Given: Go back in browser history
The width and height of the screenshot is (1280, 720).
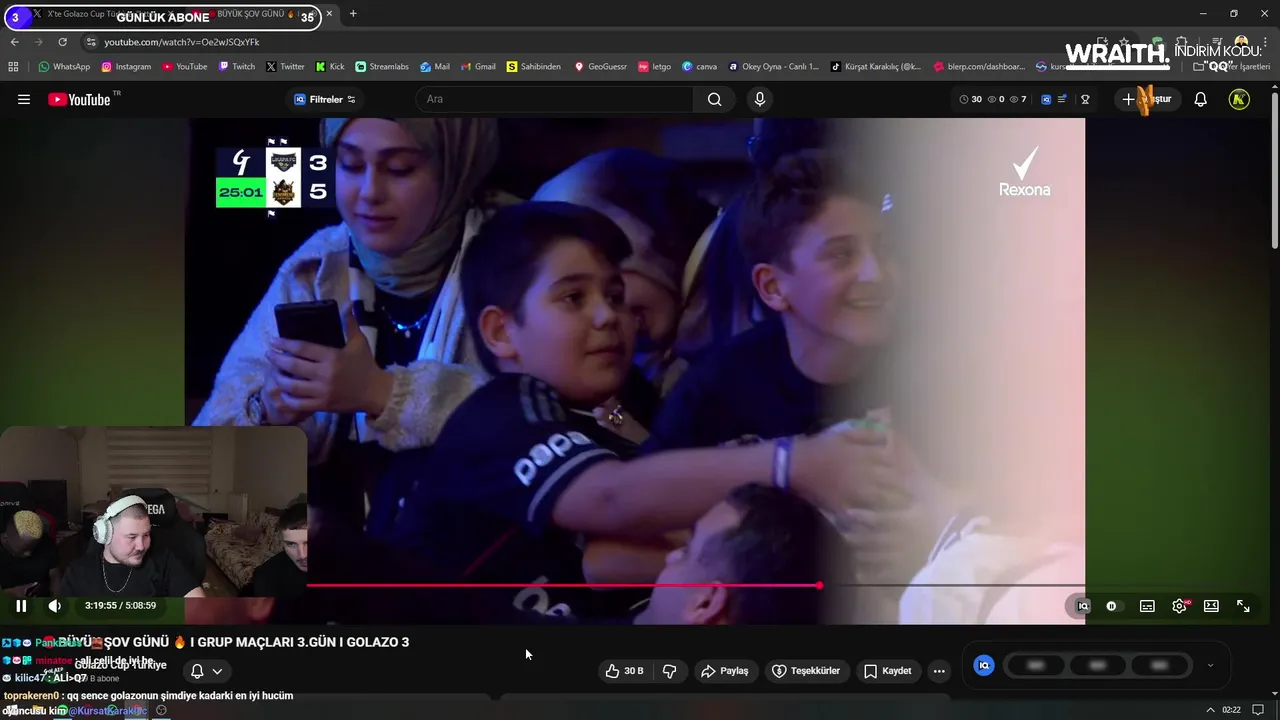Looking at the screenshot, I should coord(14,42).
